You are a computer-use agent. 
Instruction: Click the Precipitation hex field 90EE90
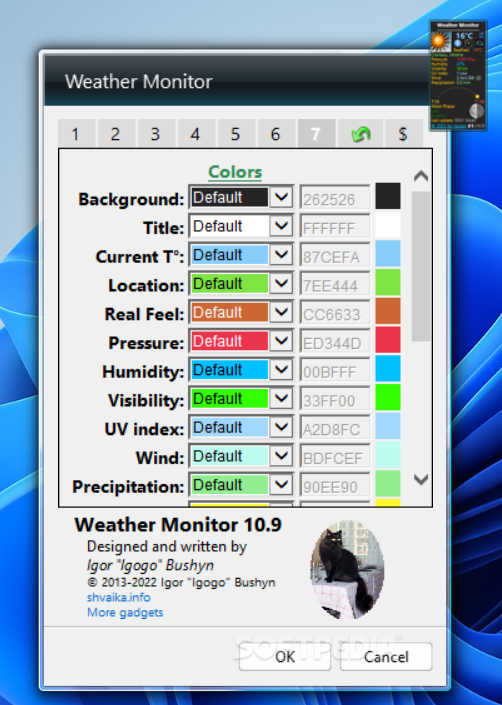pos(335,486)
